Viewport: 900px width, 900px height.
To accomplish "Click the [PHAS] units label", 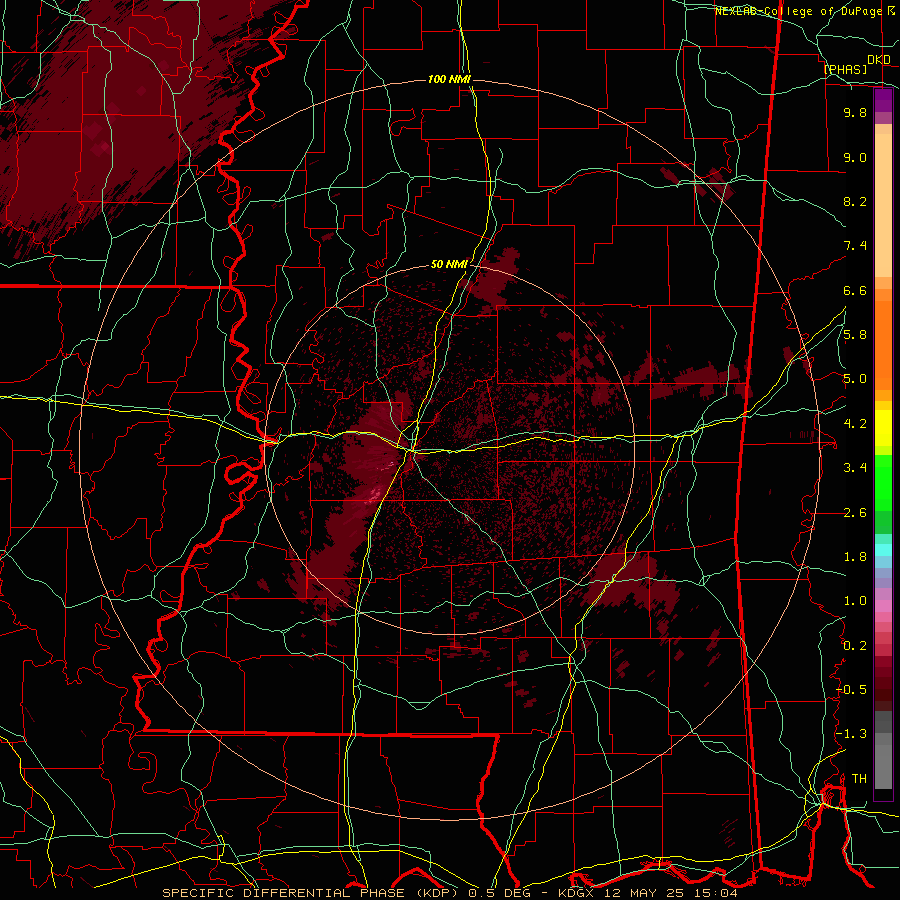I will point(845,69).
